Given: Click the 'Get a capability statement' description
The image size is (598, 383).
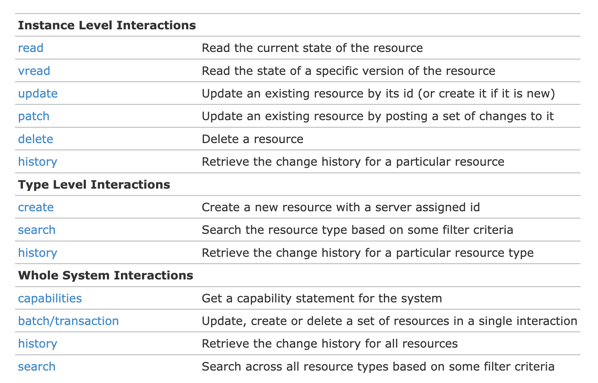Looking at the screenshot, I should click(x=322, y=298).
